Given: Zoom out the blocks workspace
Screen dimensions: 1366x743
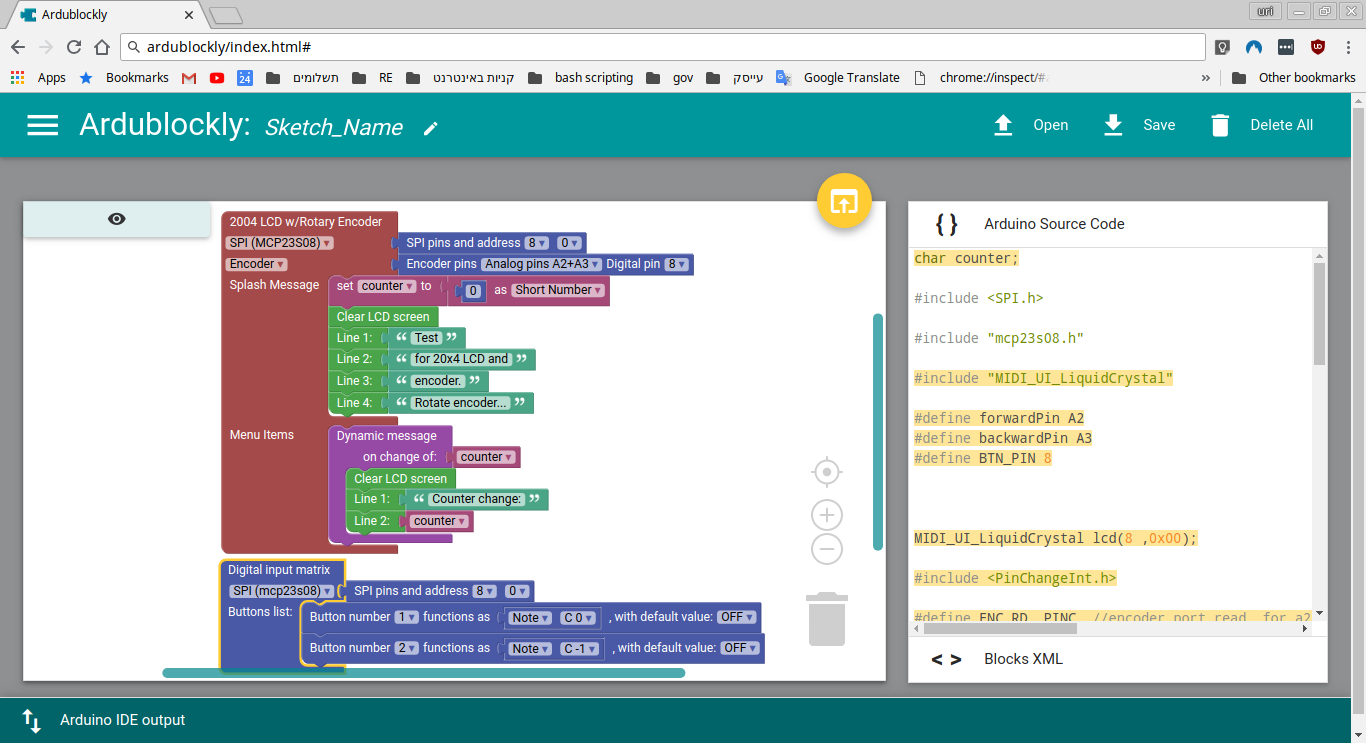Looking at the screenshot, I should (826, 549).
